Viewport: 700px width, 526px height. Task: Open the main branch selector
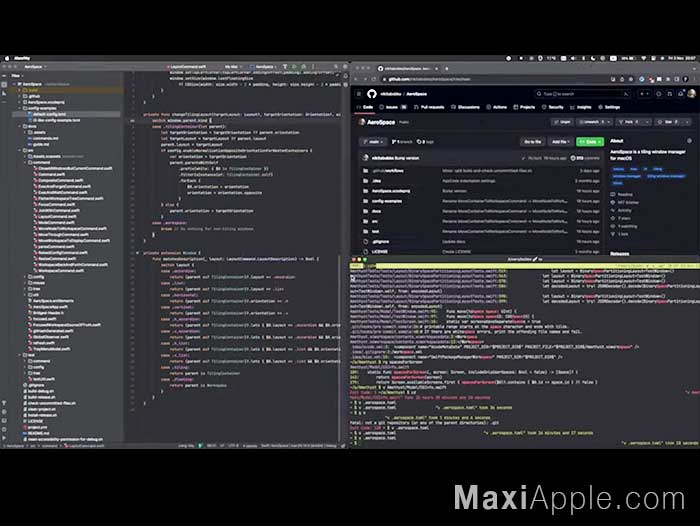coord(374,142)
